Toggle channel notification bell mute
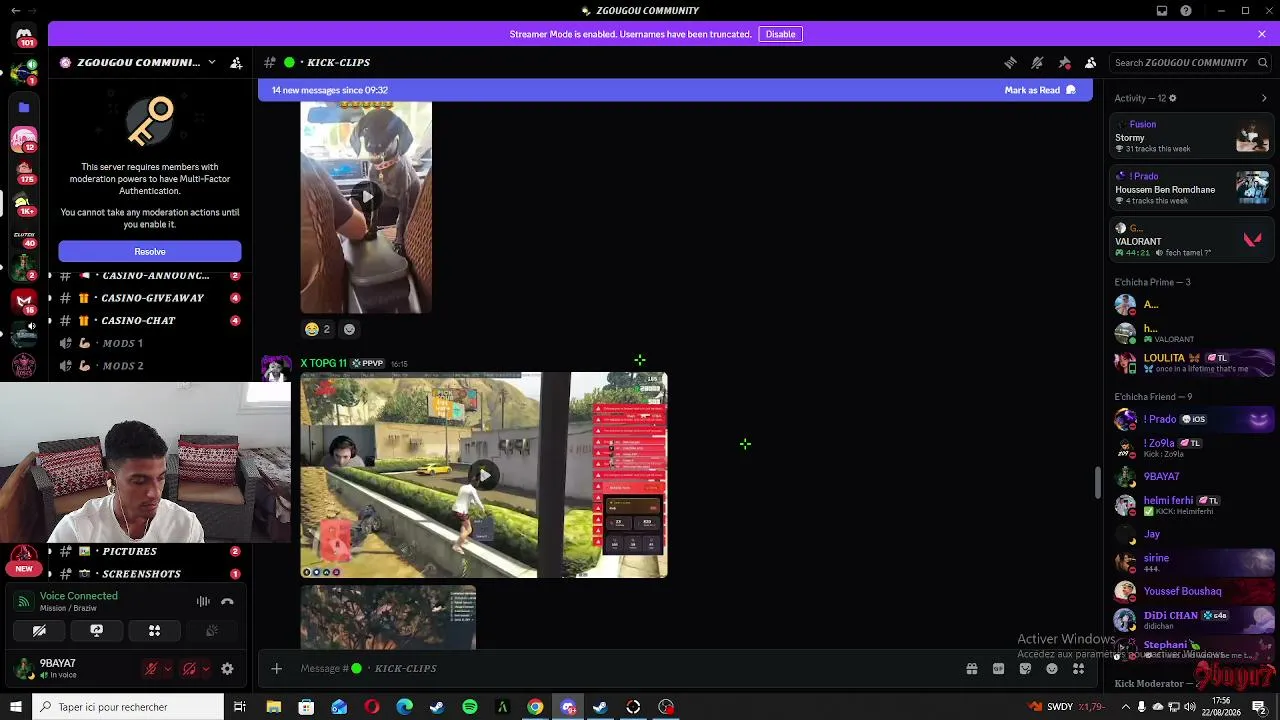1280x720 pixels. tap(1037, 62)
